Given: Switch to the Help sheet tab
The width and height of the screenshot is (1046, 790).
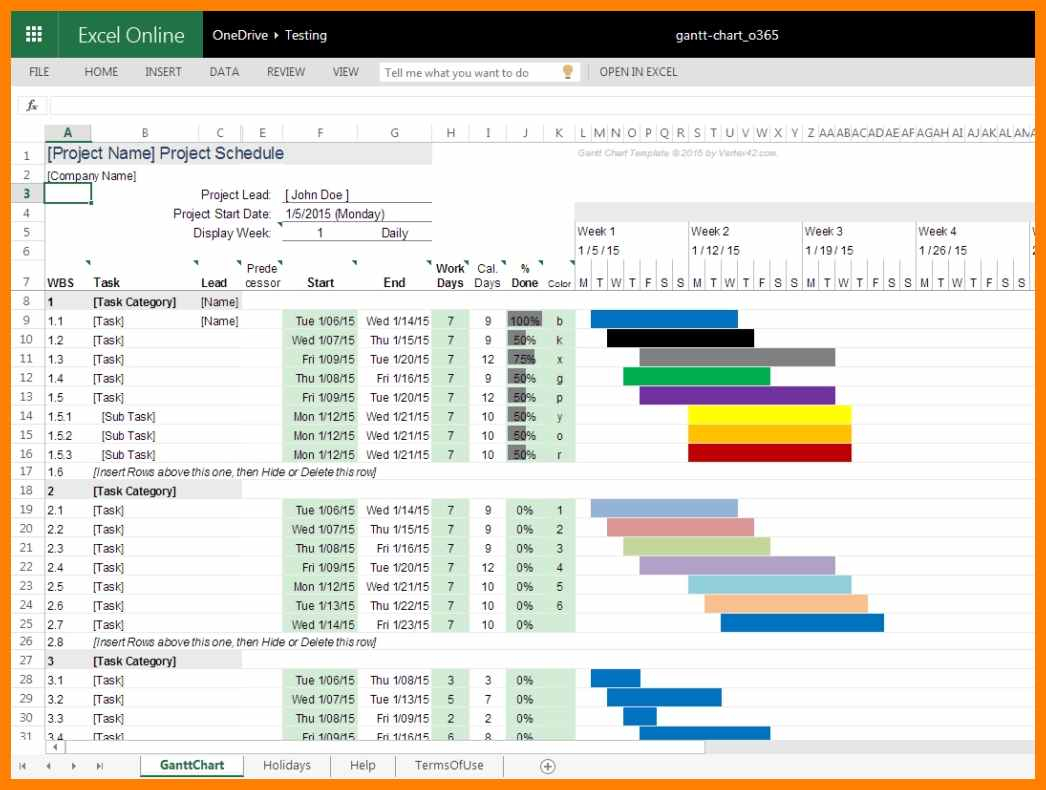Looking at the screenshot, I should [363, 765].
